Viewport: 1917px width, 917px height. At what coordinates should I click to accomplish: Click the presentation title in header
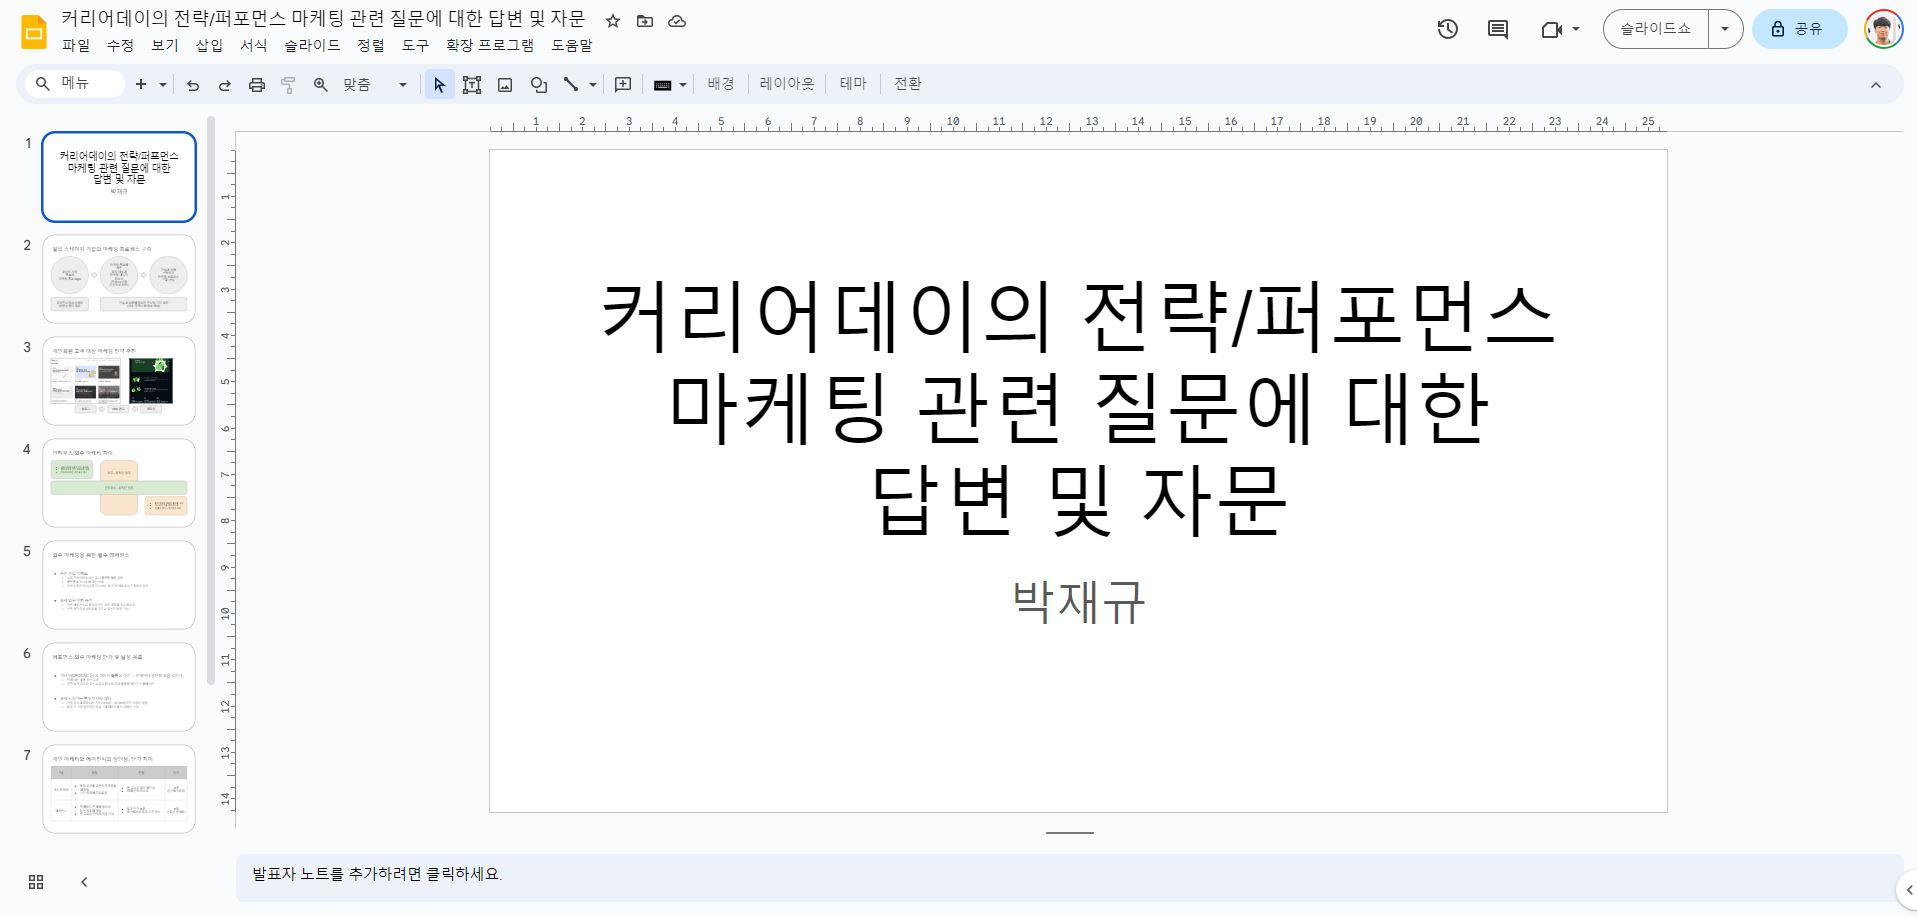[x=323, y=20]
